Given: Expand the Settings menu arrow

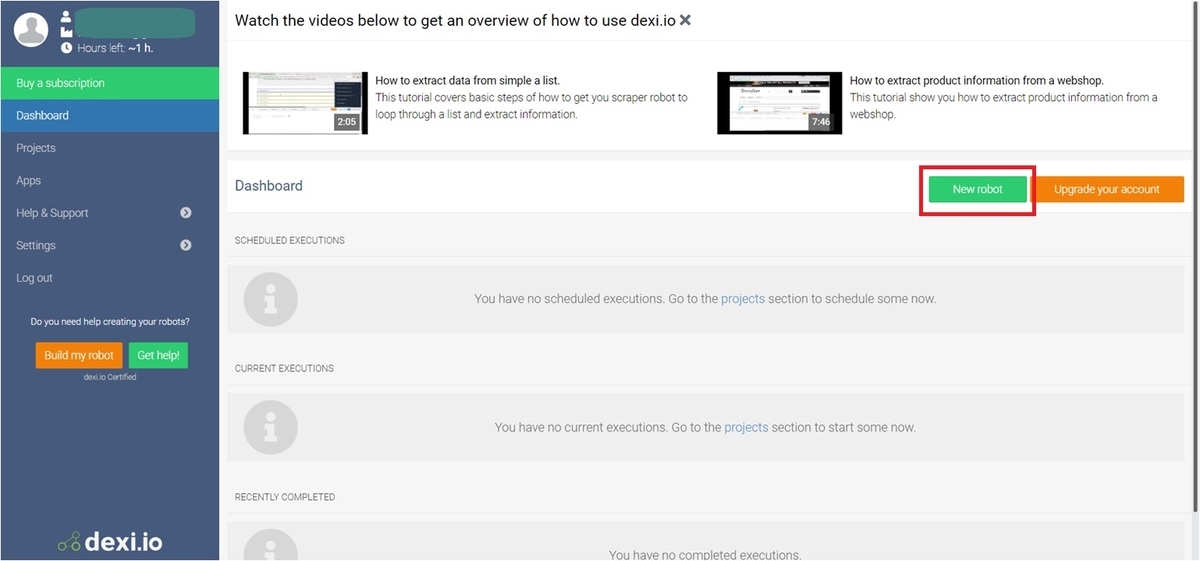Looking at the screenshot, I should (x=186, y=245).
